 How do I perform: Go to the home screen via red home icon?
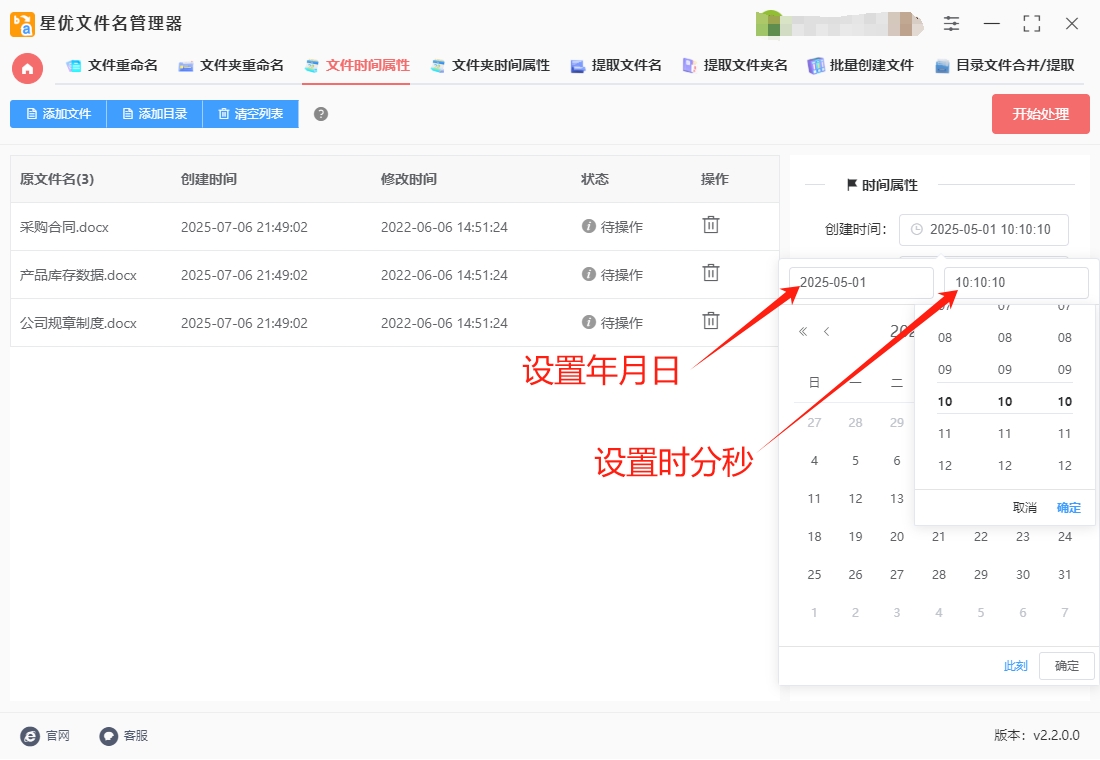tap(27, 68)
